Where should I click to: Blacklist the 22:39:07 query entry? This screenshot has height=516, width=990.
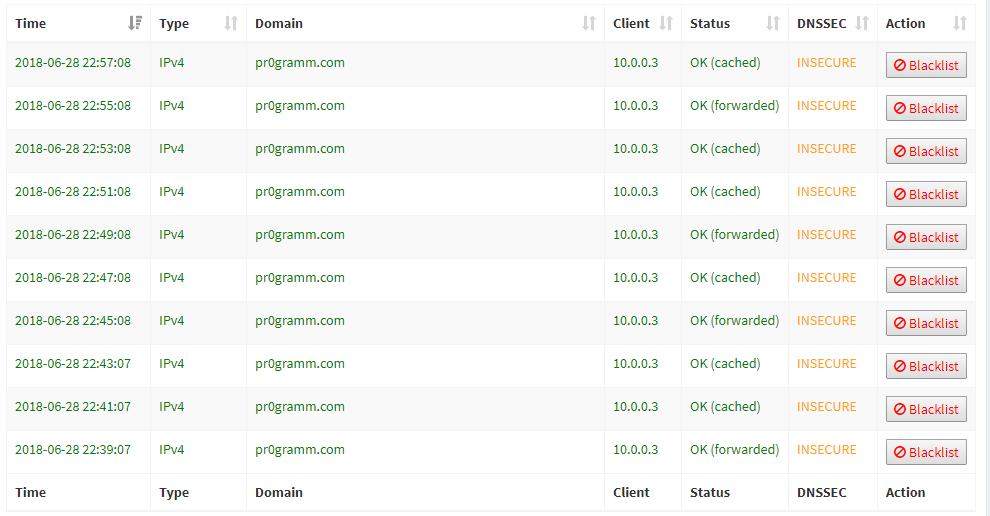pos(926,452)
